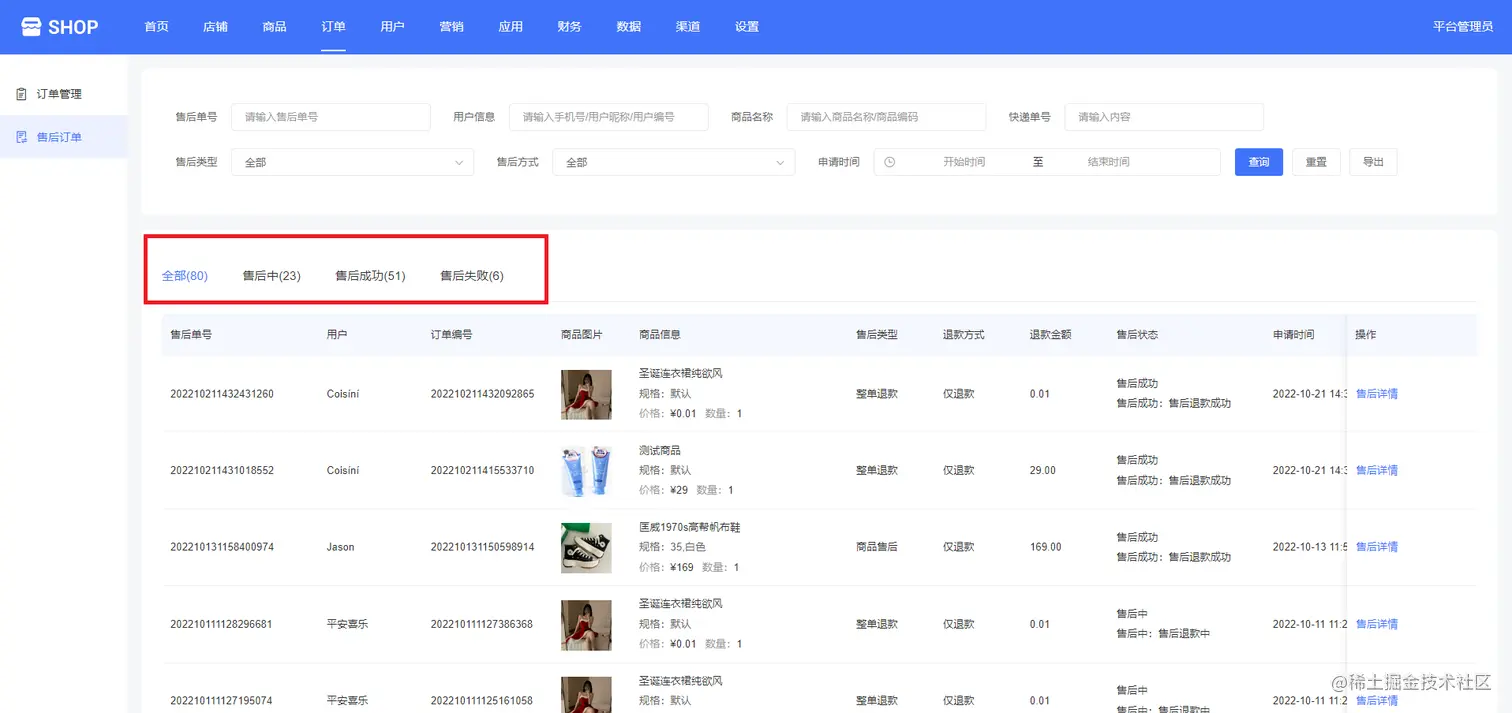The image size is (1512, 713).
Task: Open 售后详情 for Jason's order
Action: [1377, 547]
